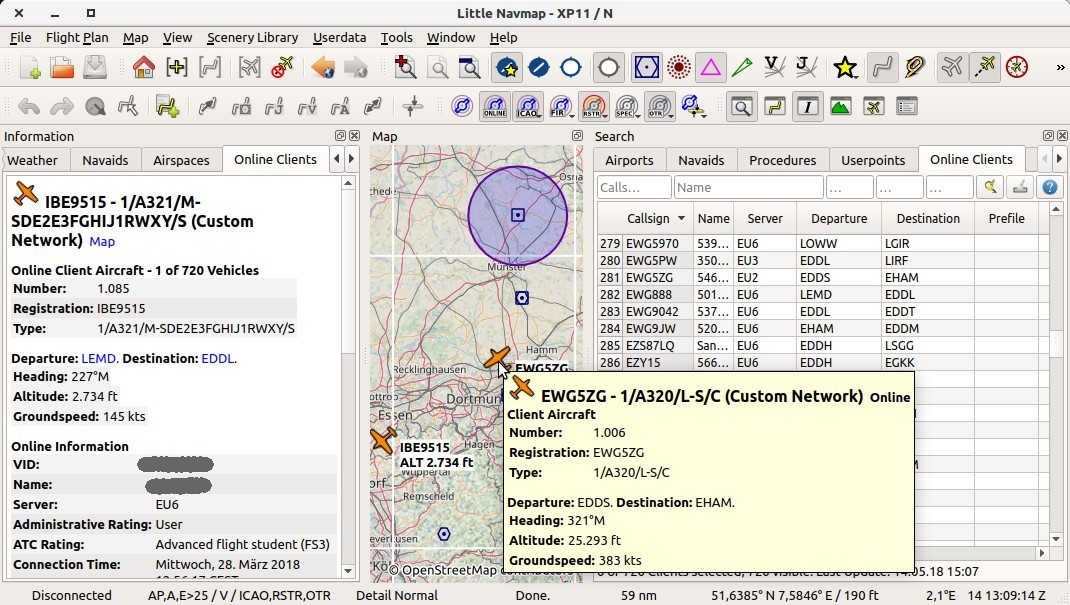1070x605 pixels.
Task: Click the map zoom-in magnifier icon
Action: pos(405,68)
